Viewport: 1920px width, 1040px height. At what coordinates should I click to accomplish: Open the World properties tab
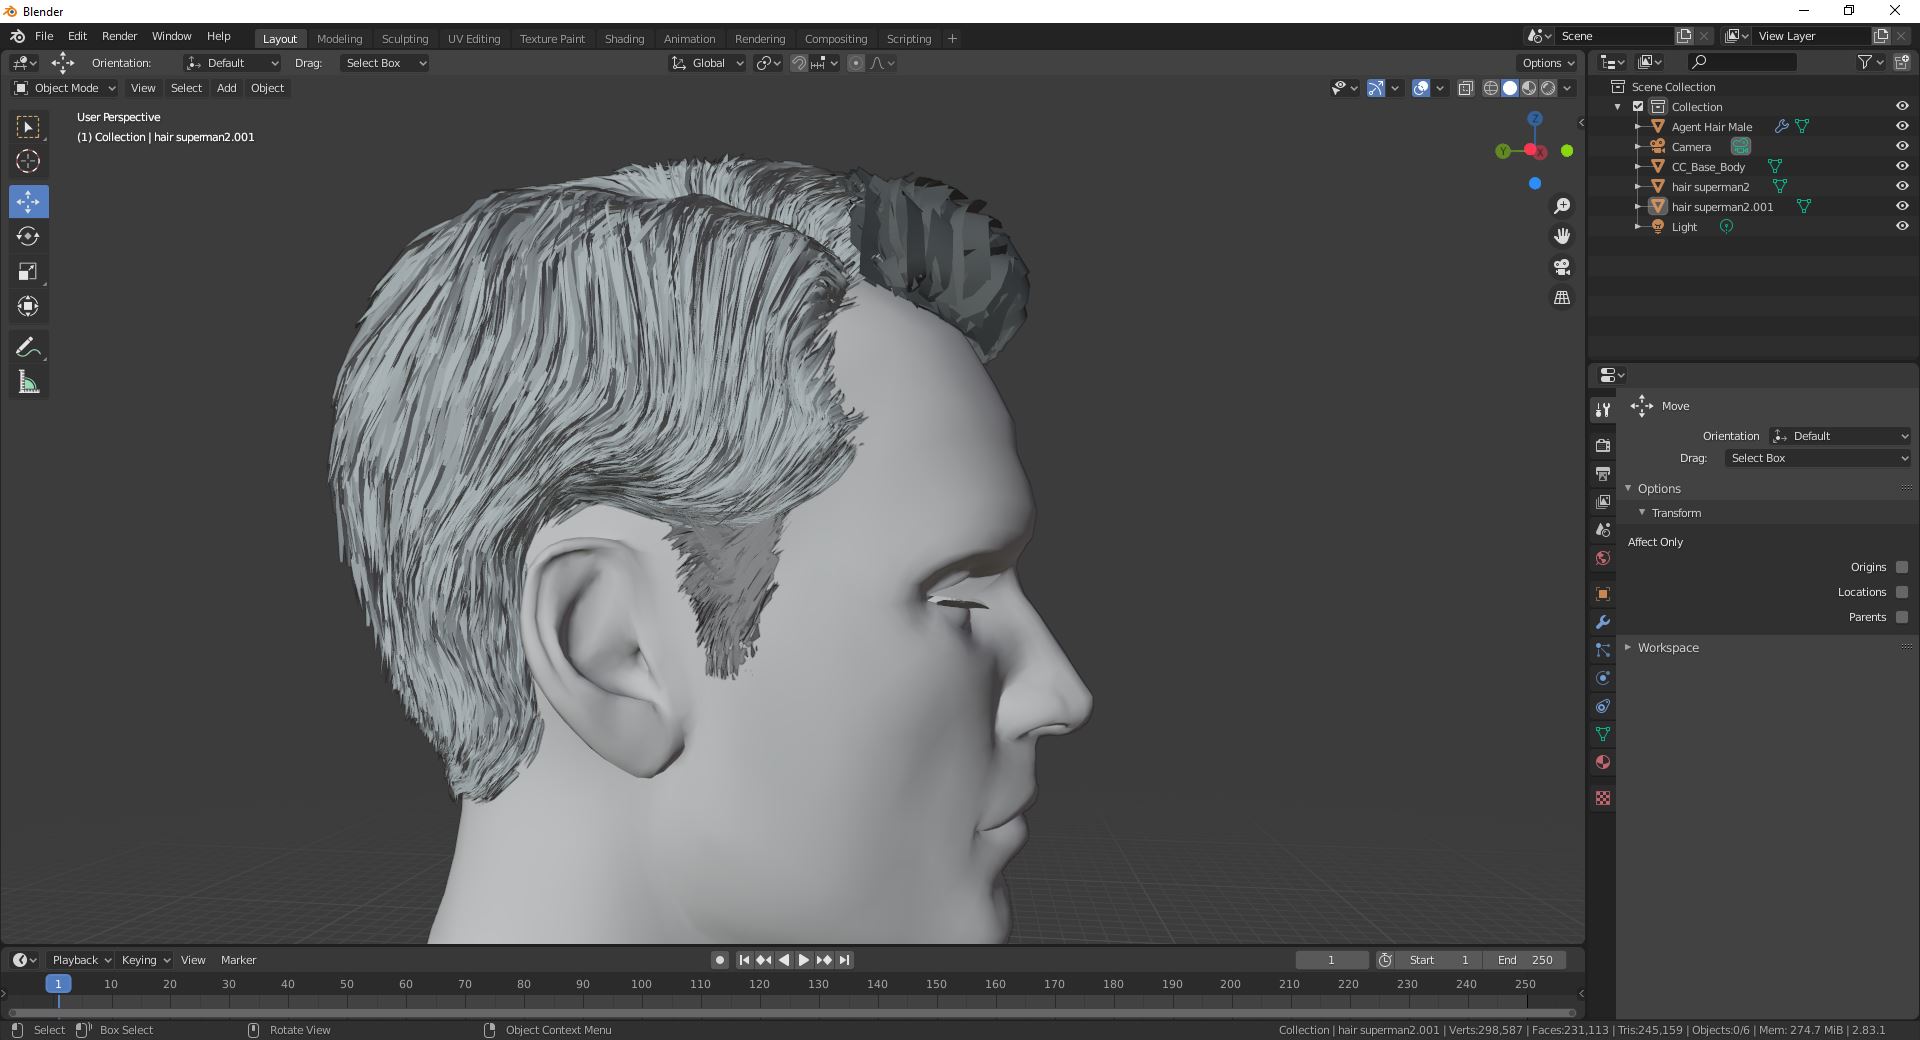(x=1603, y=558)
